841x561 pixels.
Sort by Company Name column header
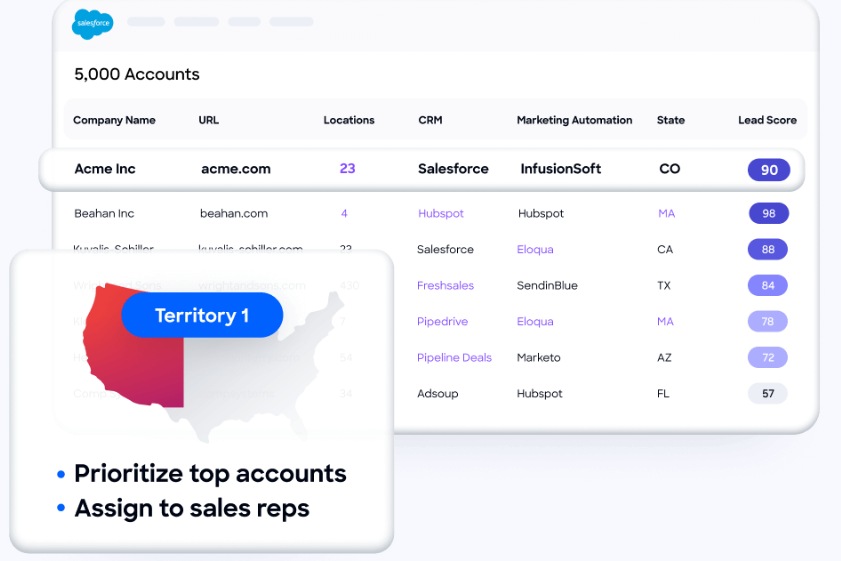114,120
